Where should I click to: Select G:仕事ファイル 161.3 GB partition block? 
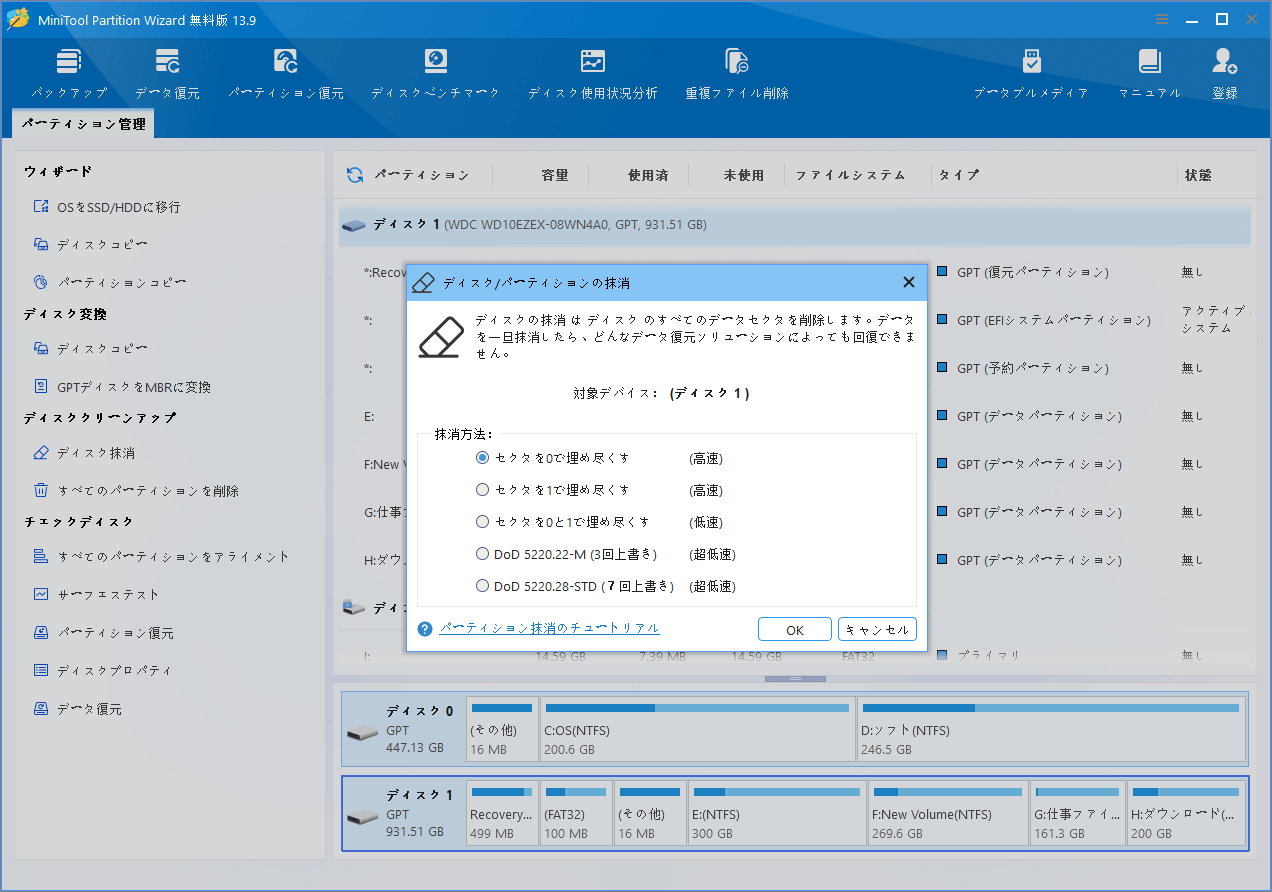(x=1078, y=814)
